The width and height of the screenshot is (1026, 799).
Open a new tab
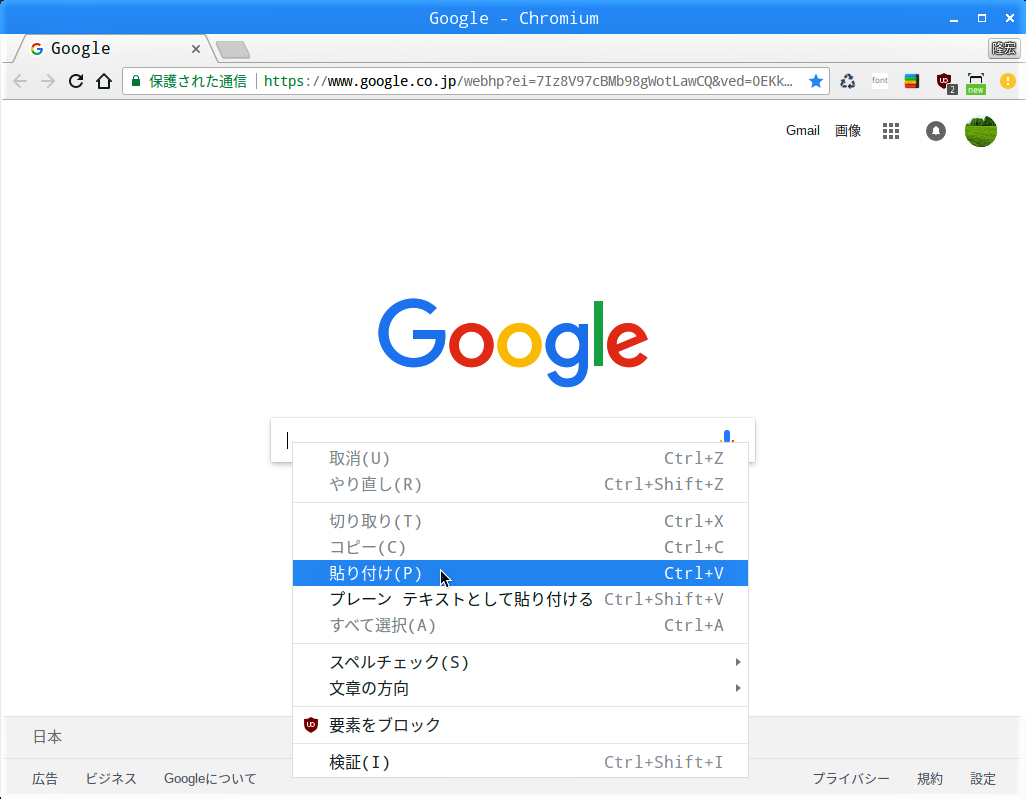pos(233,49)
